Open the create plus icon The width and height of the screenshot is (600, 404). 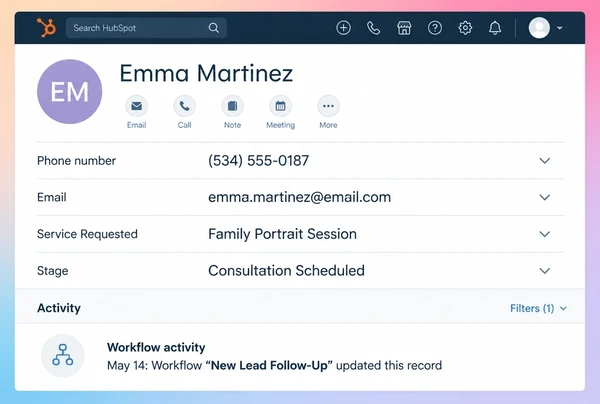click(x=343, y=28)
